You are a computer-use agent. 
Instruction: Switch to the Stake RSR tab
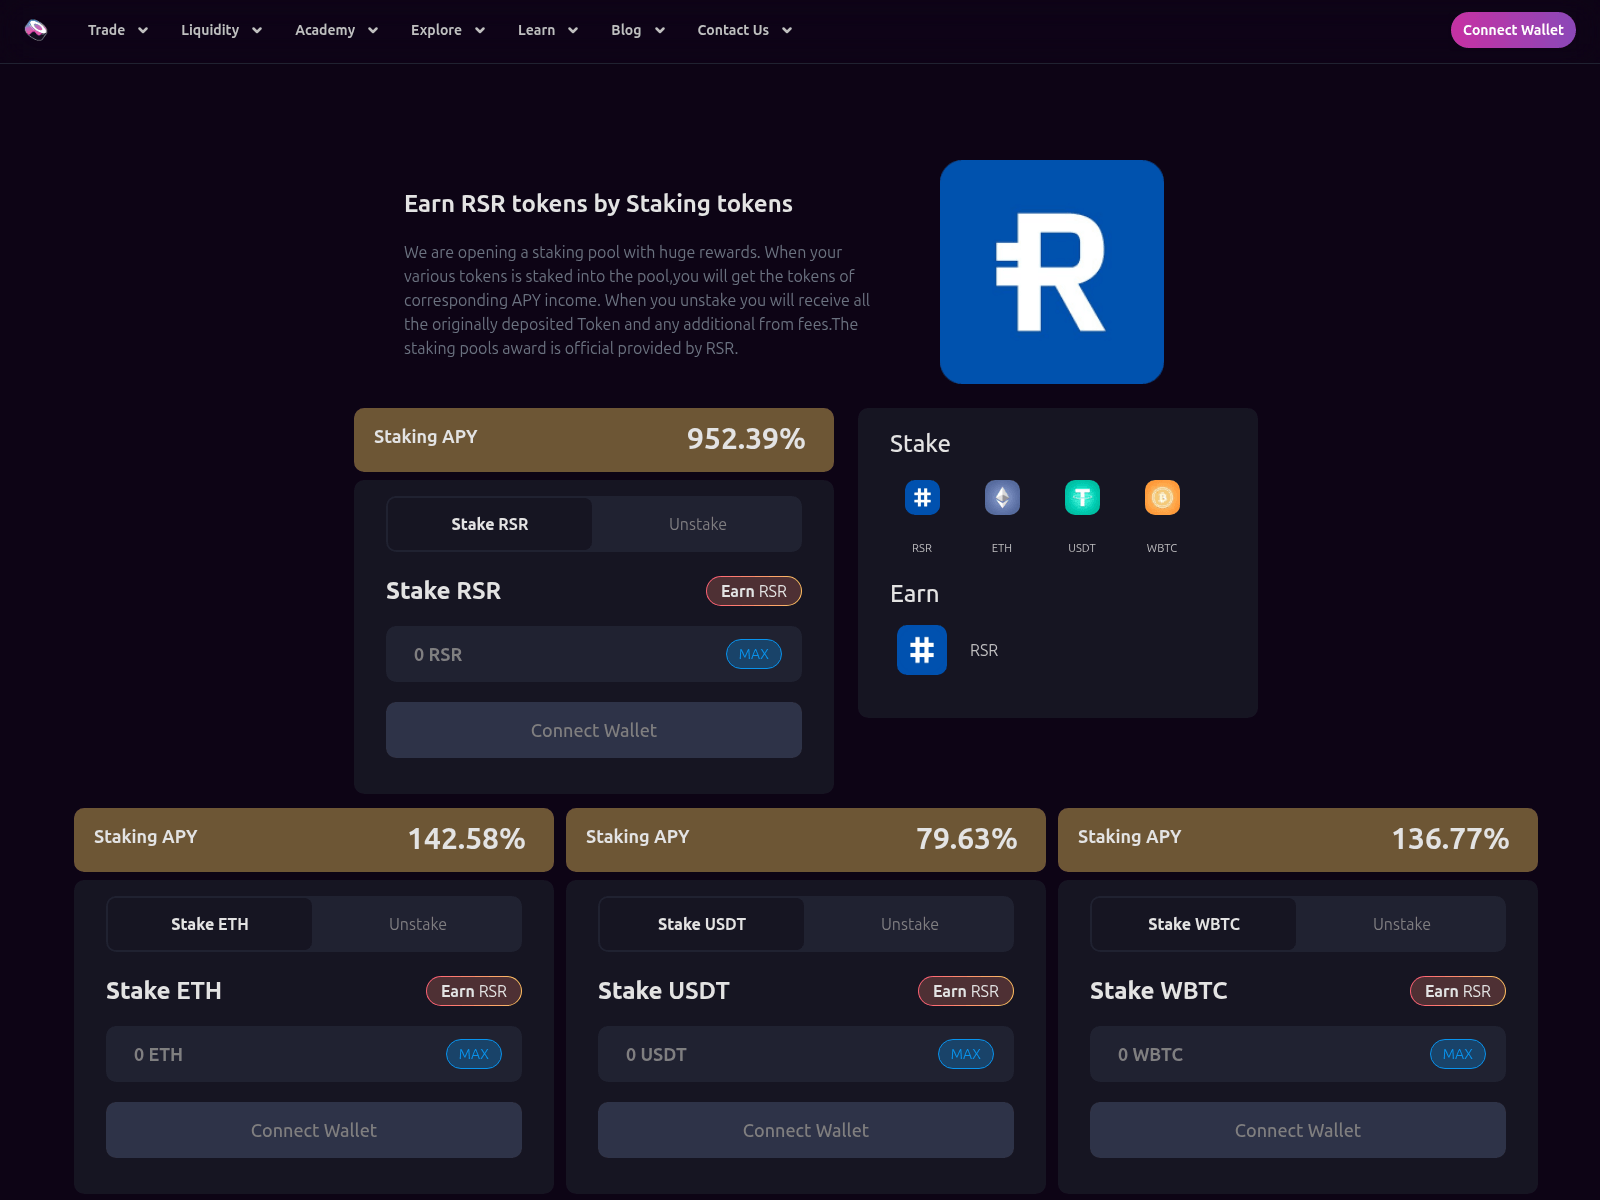click(x=490, y=524)
